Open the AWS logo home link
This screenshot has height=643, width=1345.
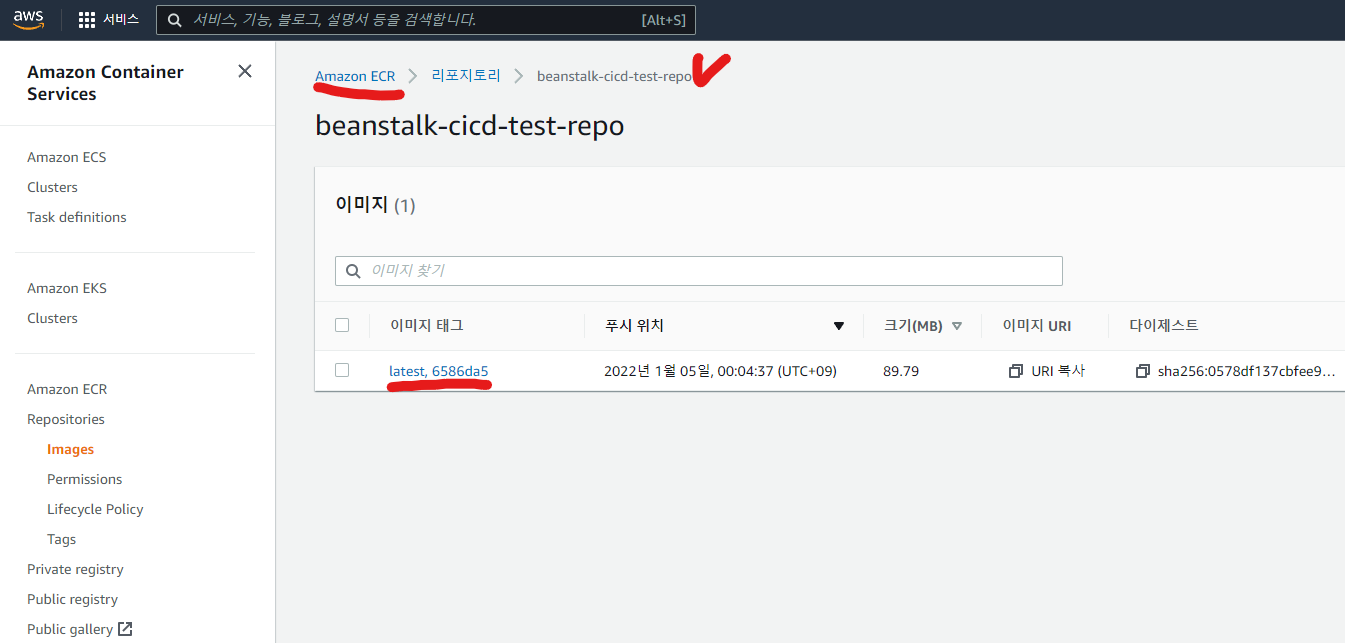[28, 19]
